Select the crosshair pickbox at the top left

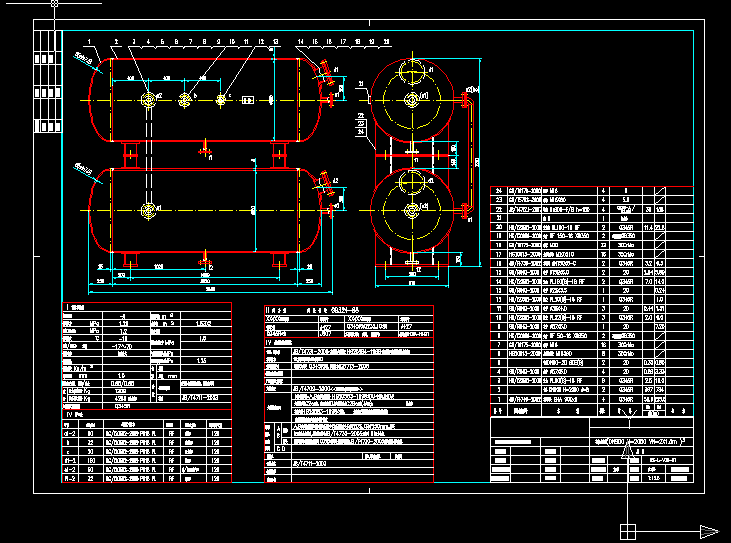point(55,3)
